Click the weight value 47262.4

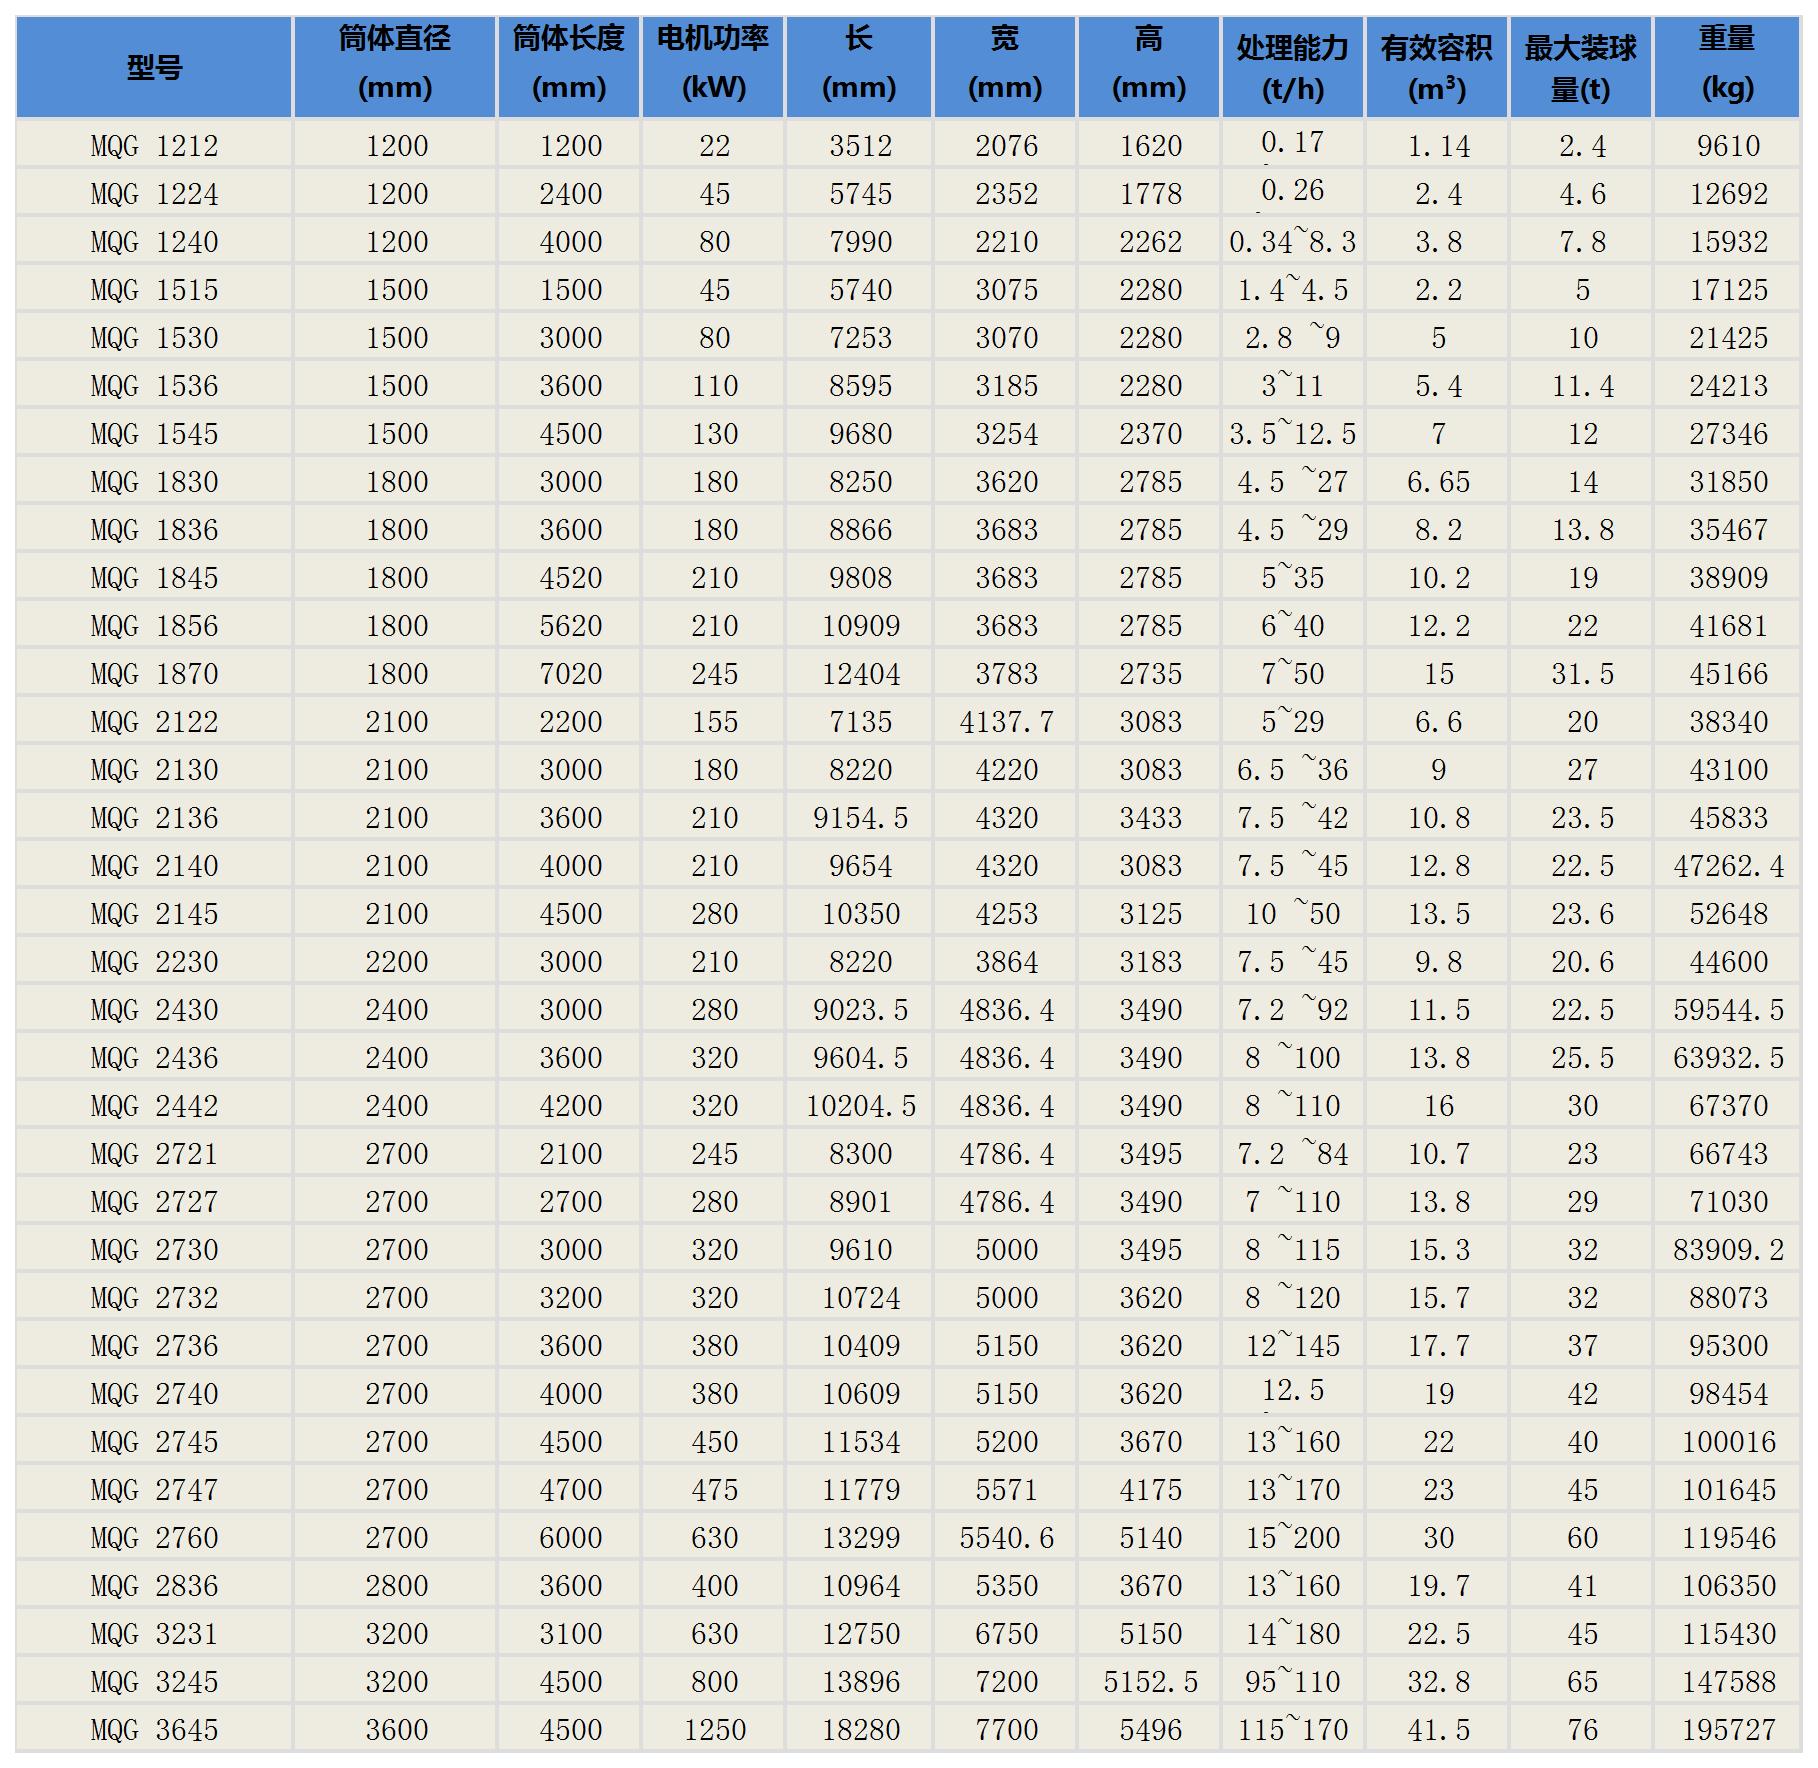pyautogui.click(x=1728, y=866)
